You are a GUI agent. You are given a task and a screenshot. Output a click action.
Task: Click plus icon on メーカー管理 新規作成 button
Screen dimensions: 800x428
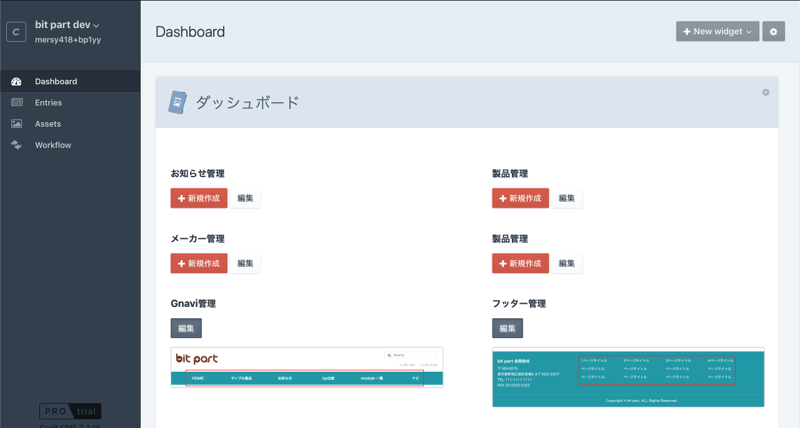[x=181, y=263]
